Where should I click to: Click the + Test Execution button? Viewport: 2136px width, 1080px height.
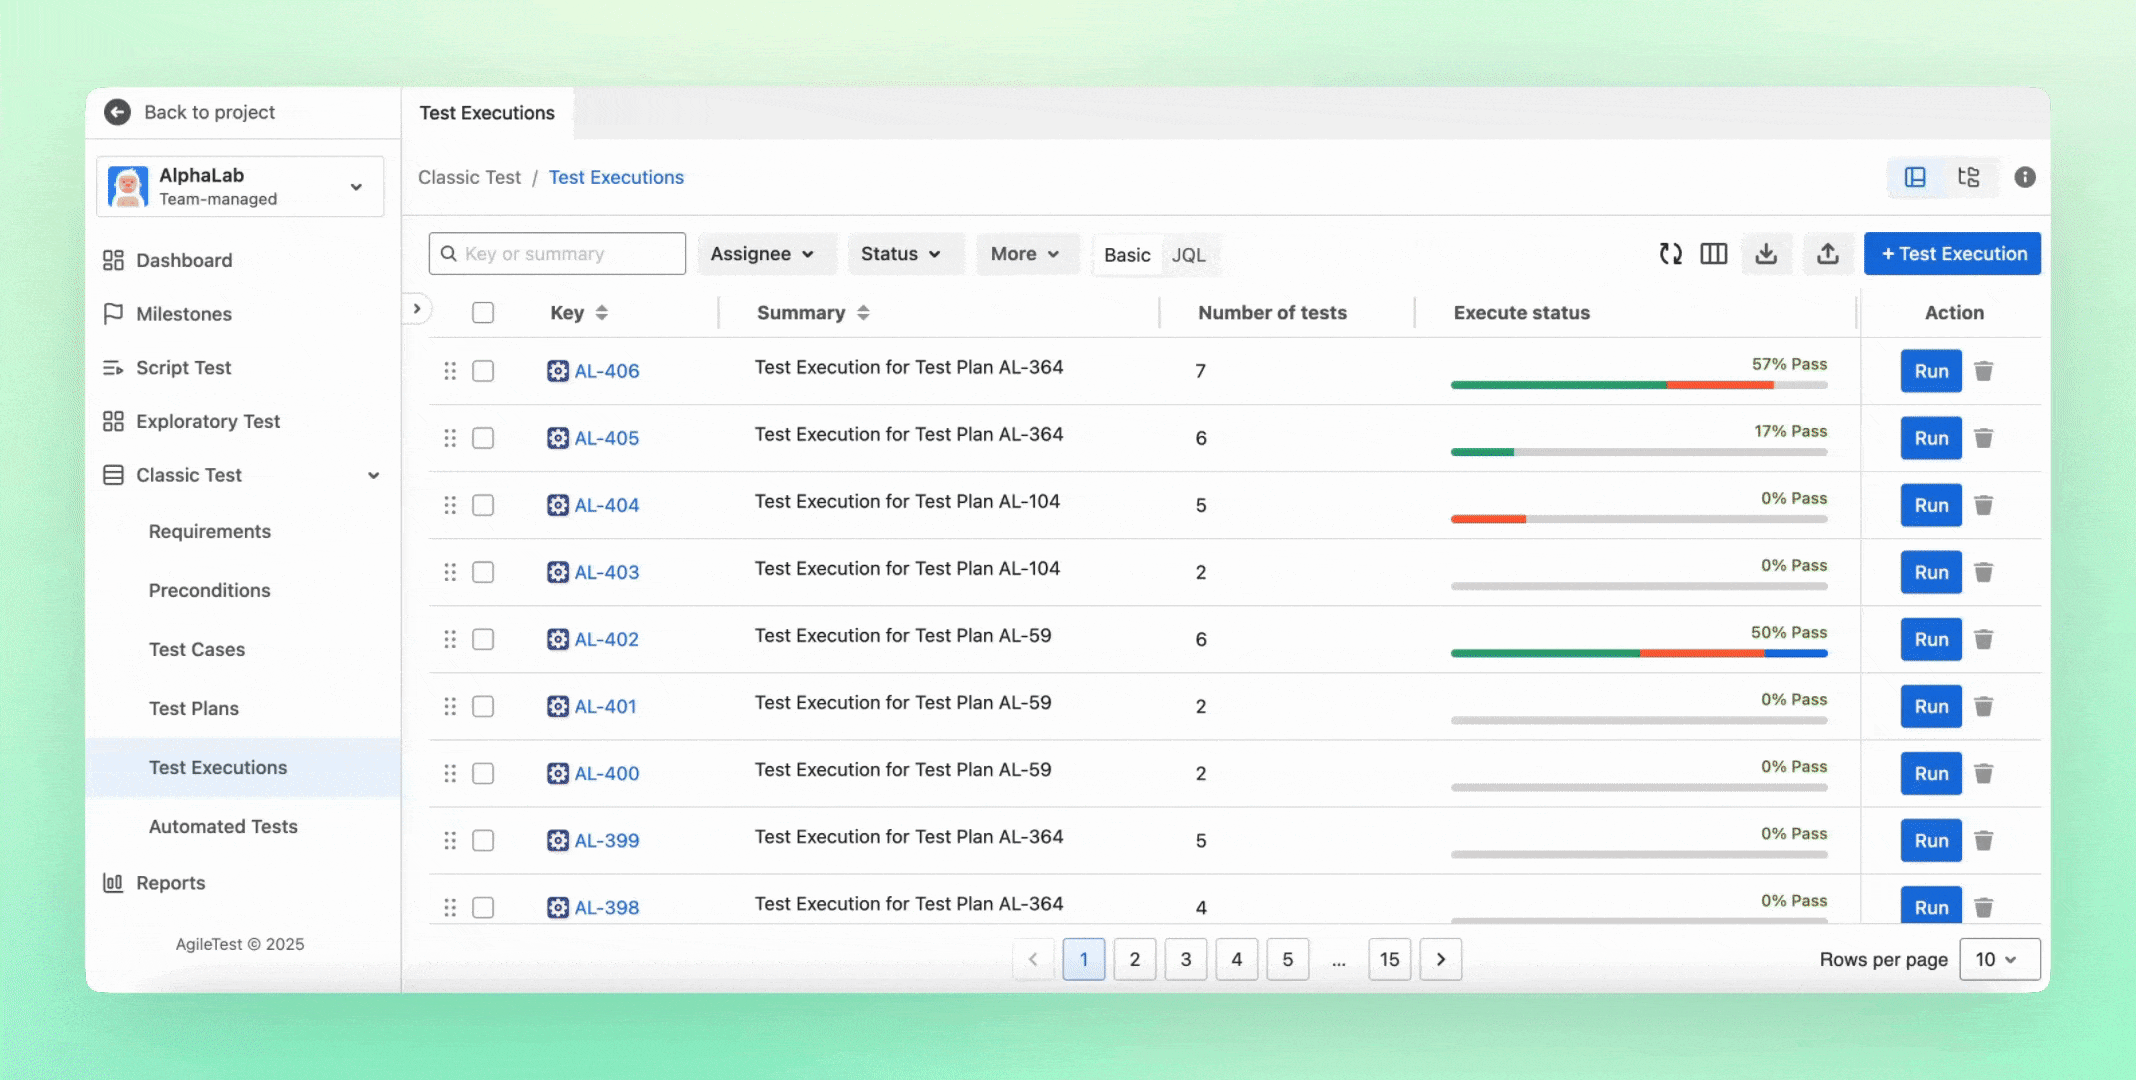click(1951, 253)
